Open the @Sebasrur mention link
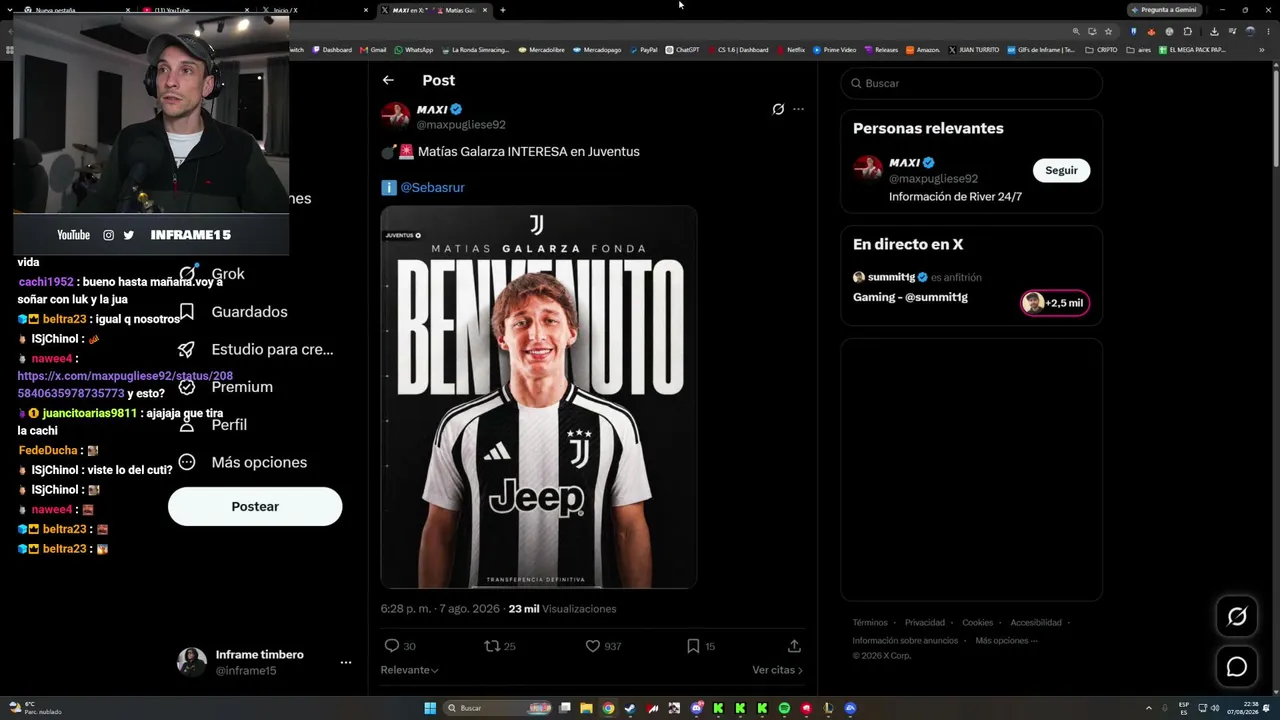Viewport: 1280px width, 720px height. pyautogui.click(x=432, y=187)
